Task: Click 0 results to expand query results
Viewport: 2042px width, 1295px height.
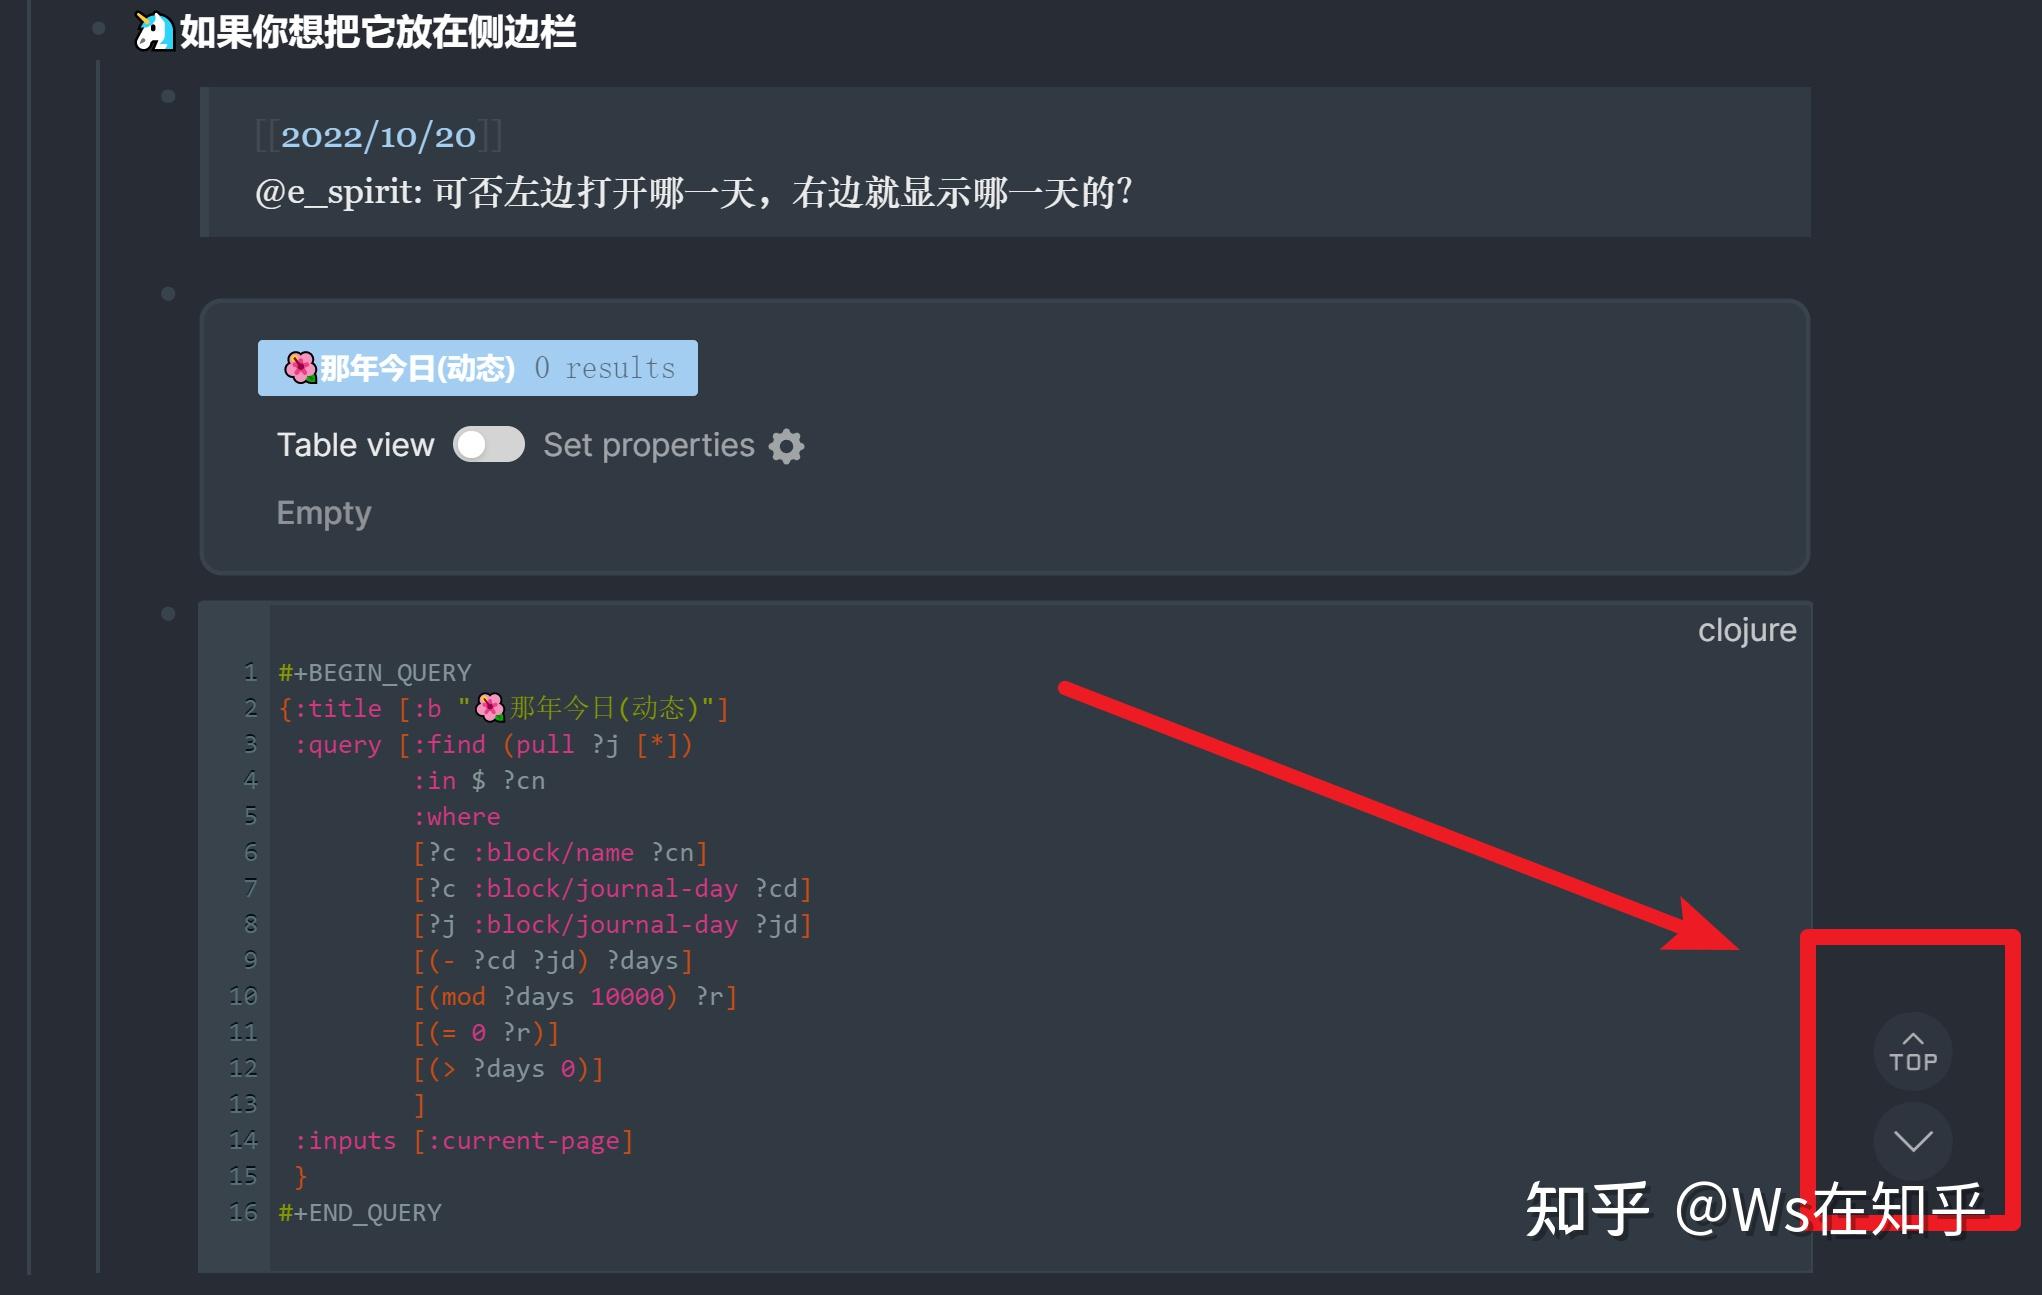Action: click(605, 367)
